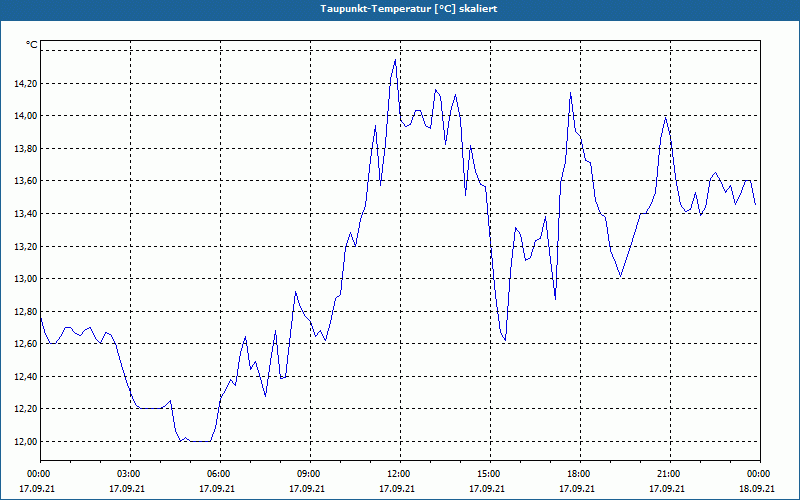
Task: Click the curve dip after 15:00
Action: [505, 340]
